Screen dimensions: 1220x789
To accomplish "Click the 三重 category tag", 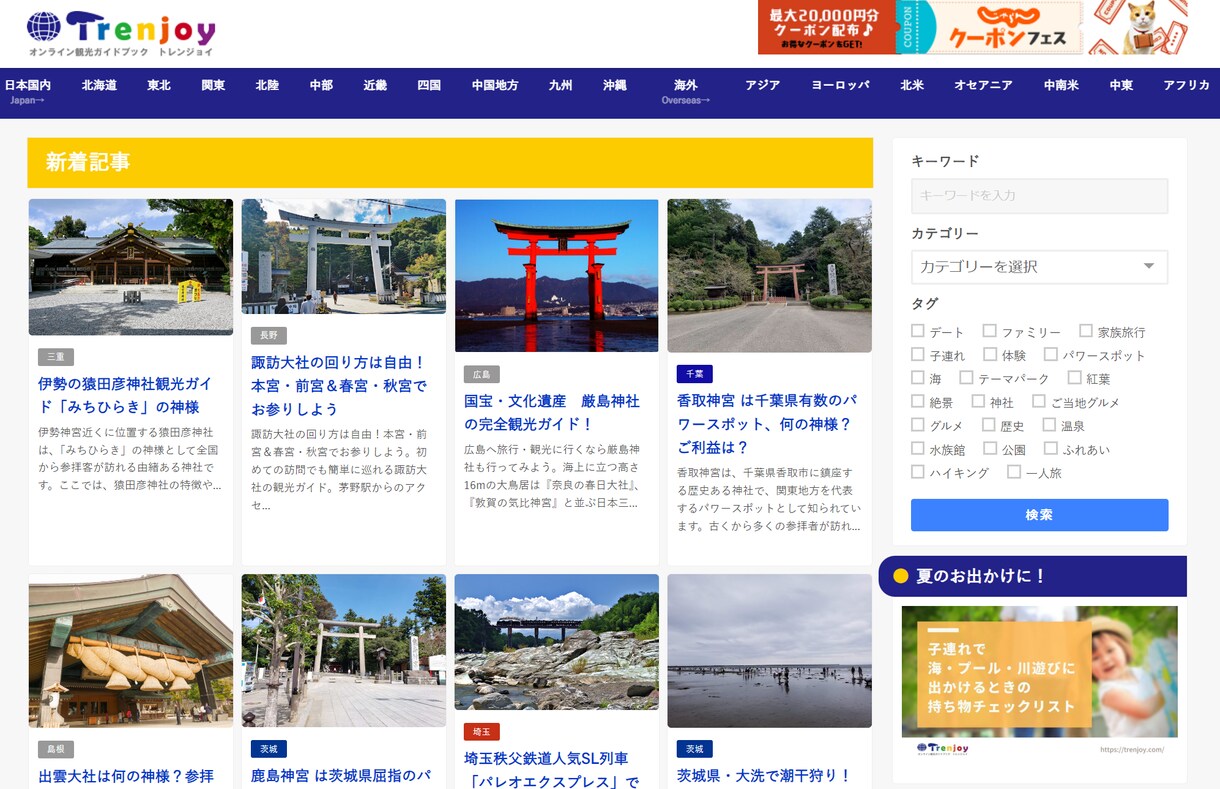I will coord(56,357).
